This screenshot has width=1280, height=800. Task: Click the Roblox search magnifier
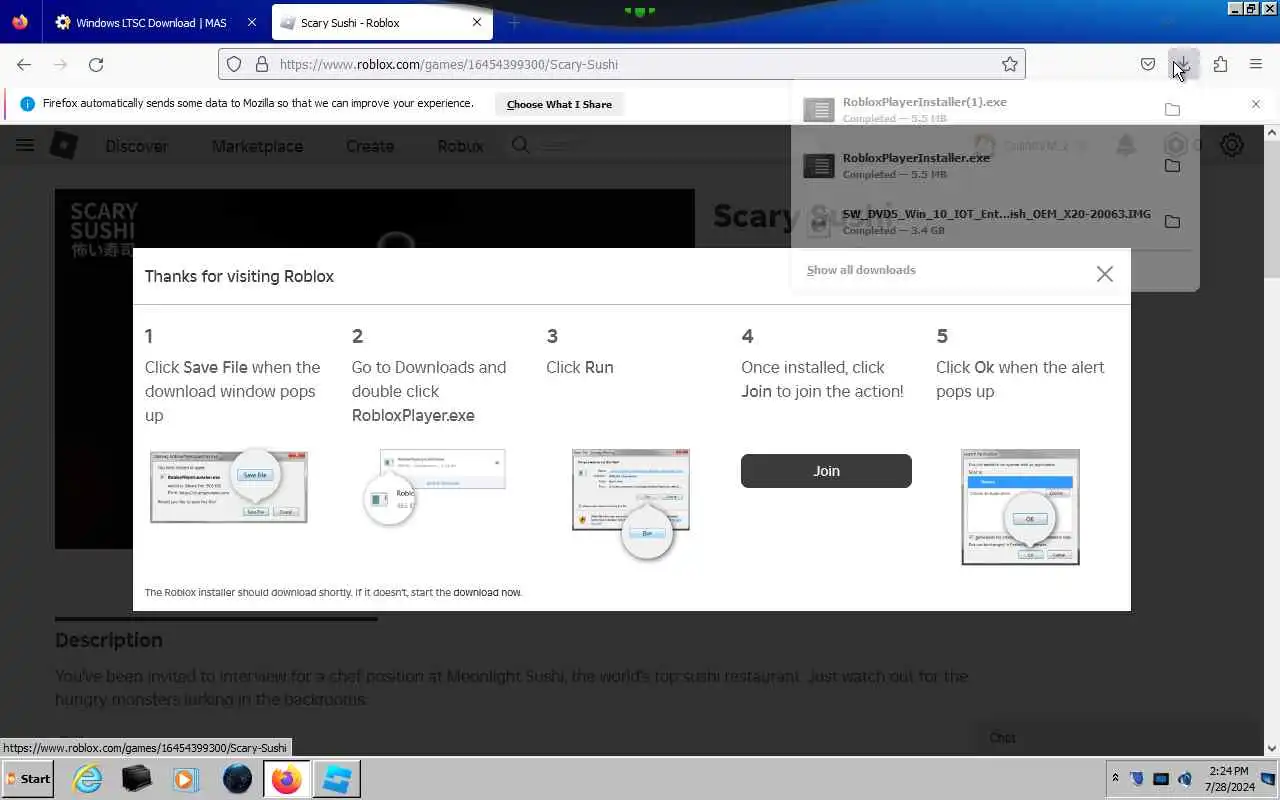point(521,145)
